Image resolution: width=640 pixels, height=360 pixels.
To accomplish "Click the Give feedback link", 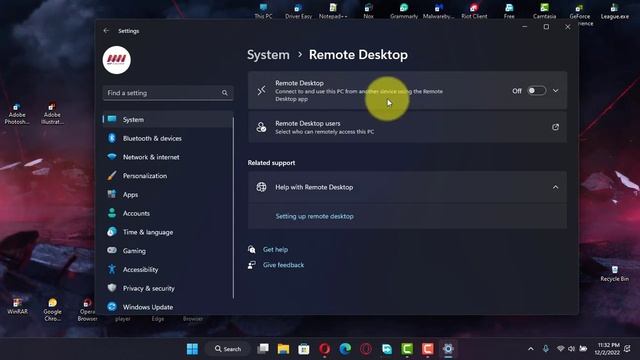I will click(x=283, y=265).
